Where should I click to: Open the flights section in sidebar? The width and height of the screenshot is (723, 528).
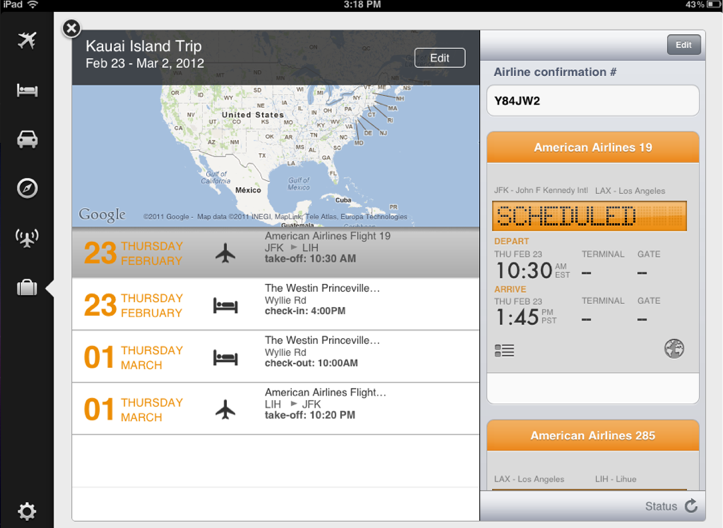point(27,41)
